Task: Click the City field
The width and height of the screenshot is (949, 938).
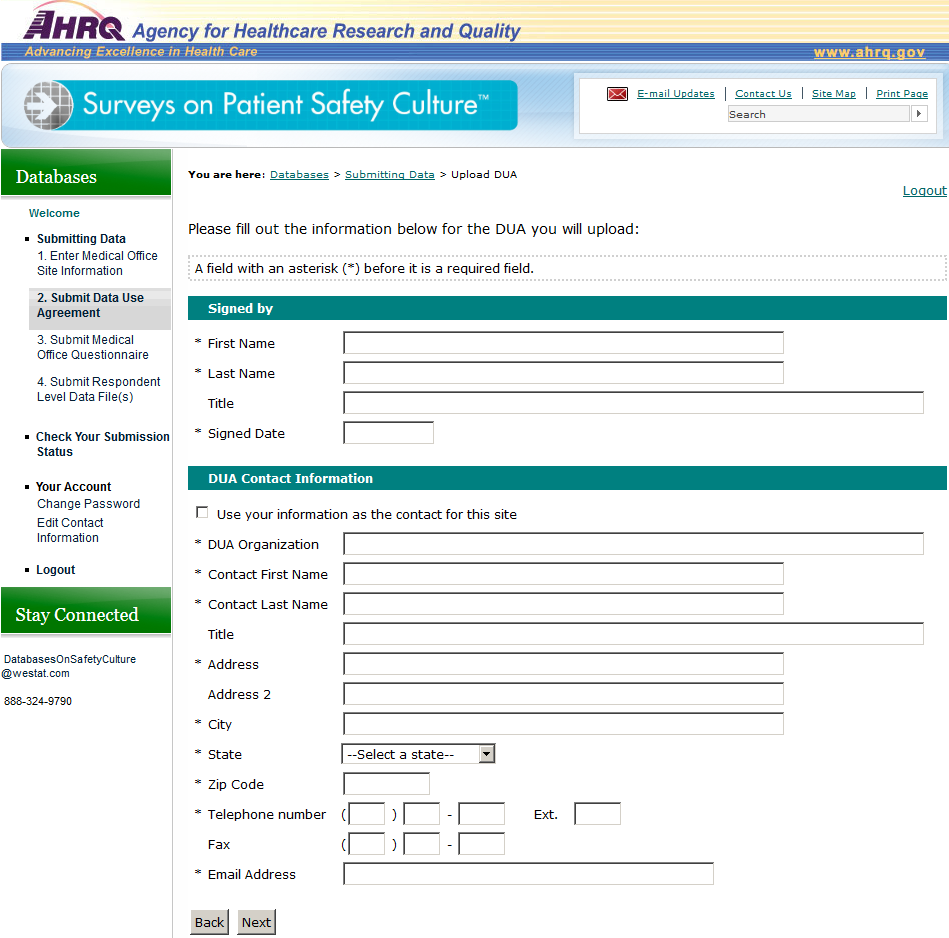Action: coord(563,724)
